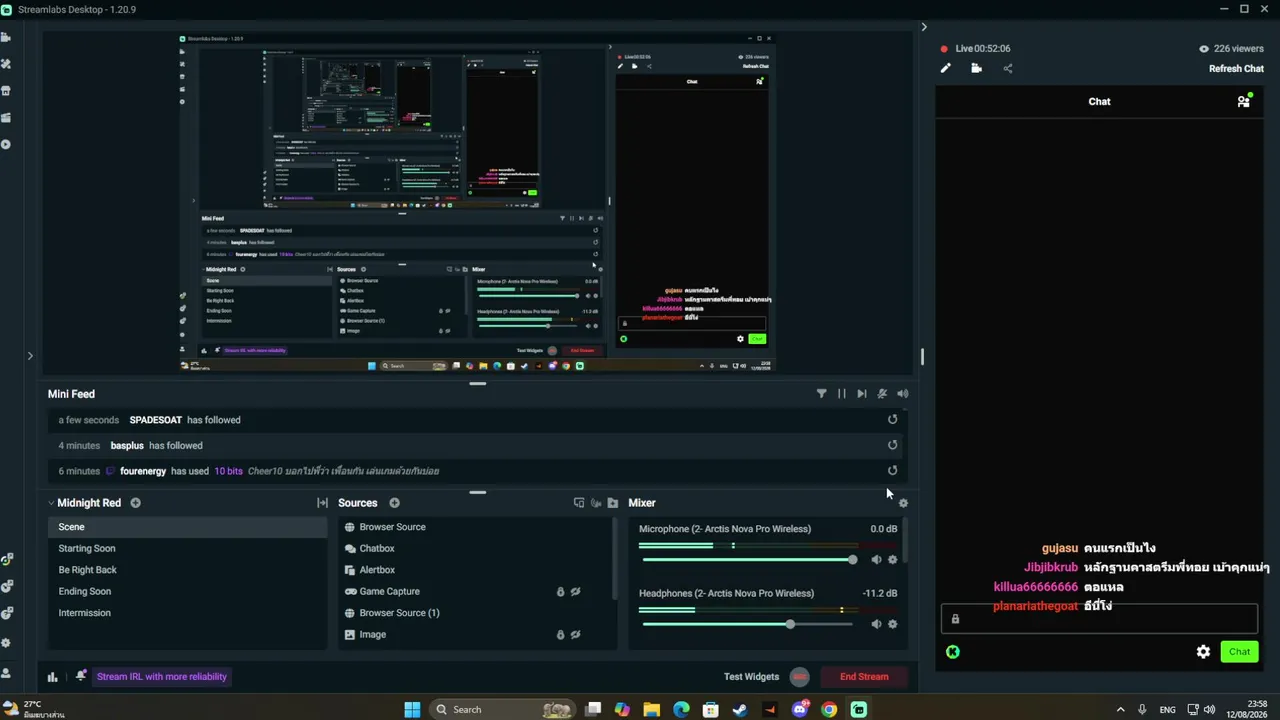Open the Themes icon in the left sidebar

click(5, 64)
